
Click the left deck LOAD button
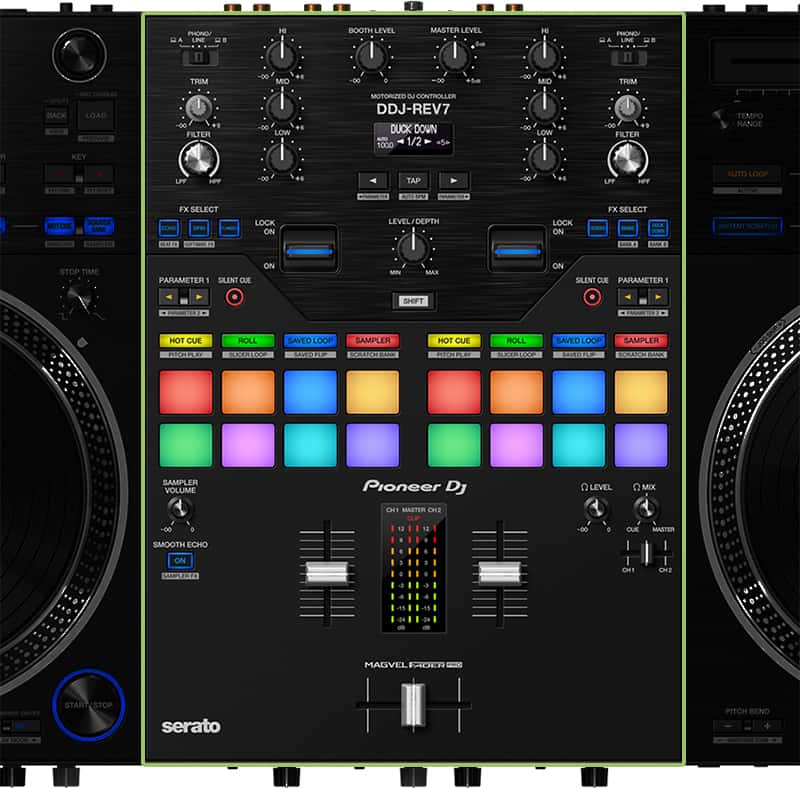coord(96,116)
